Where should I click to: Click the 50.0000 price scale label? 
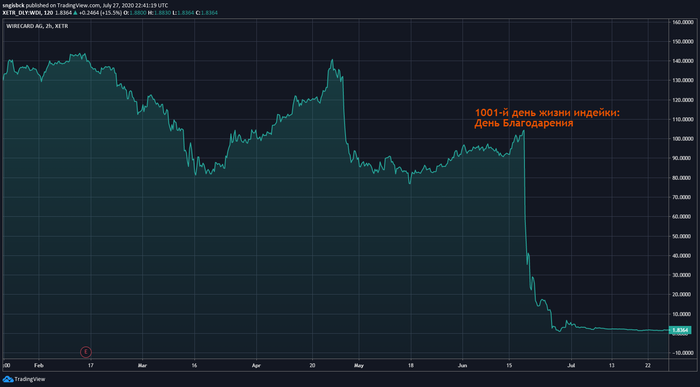pos(683,236)
